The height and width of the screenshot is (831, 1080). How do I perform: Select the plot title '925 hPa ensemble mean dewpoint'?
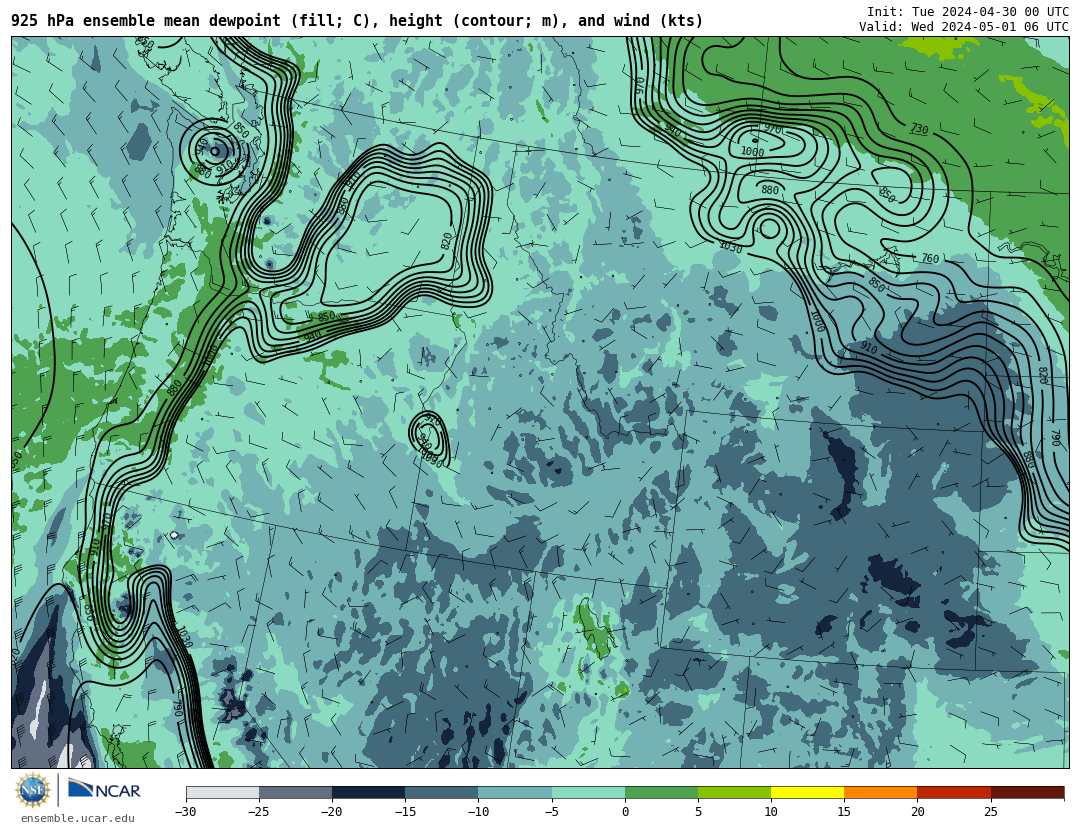[x=146, y=21]
